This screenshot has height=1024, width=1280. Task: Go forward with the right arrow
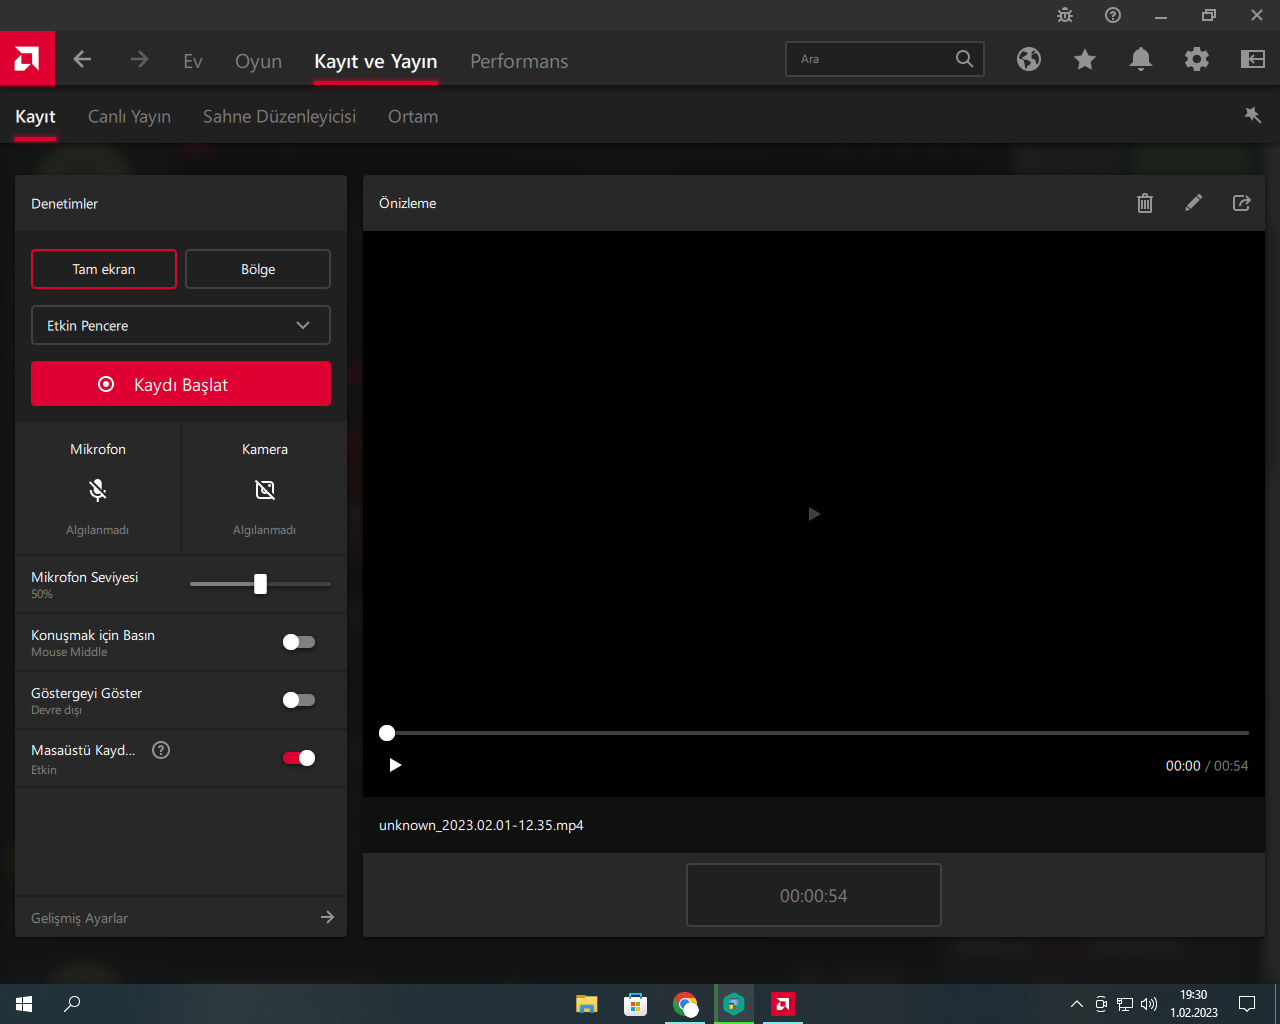139,60
